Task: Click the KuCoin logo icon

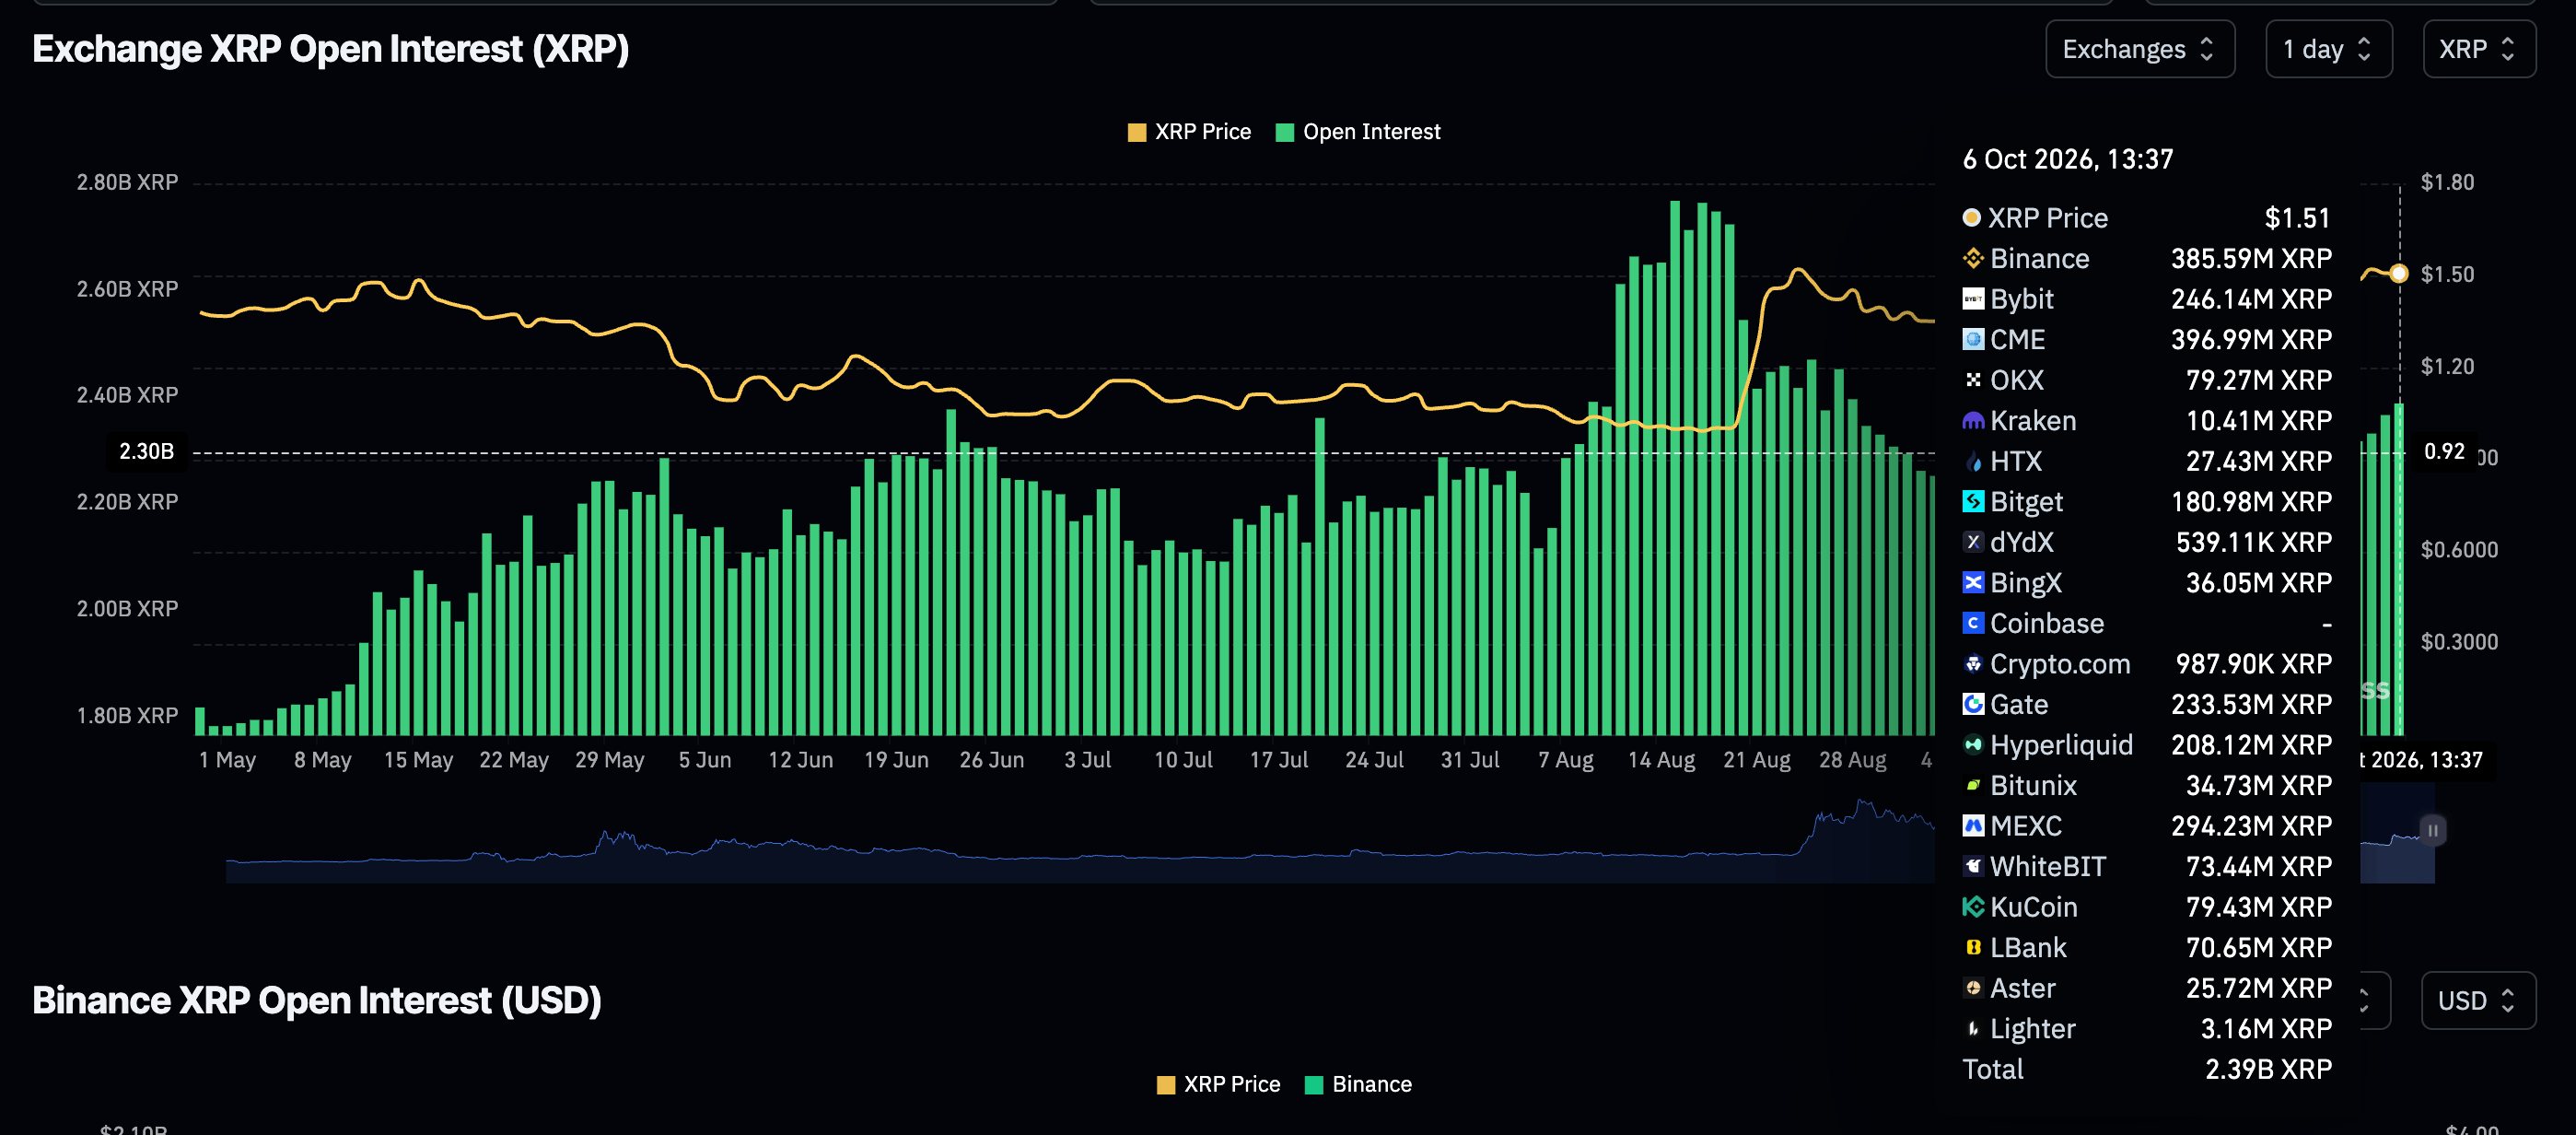Action: pyautogui.click(x=1972, y=907)
